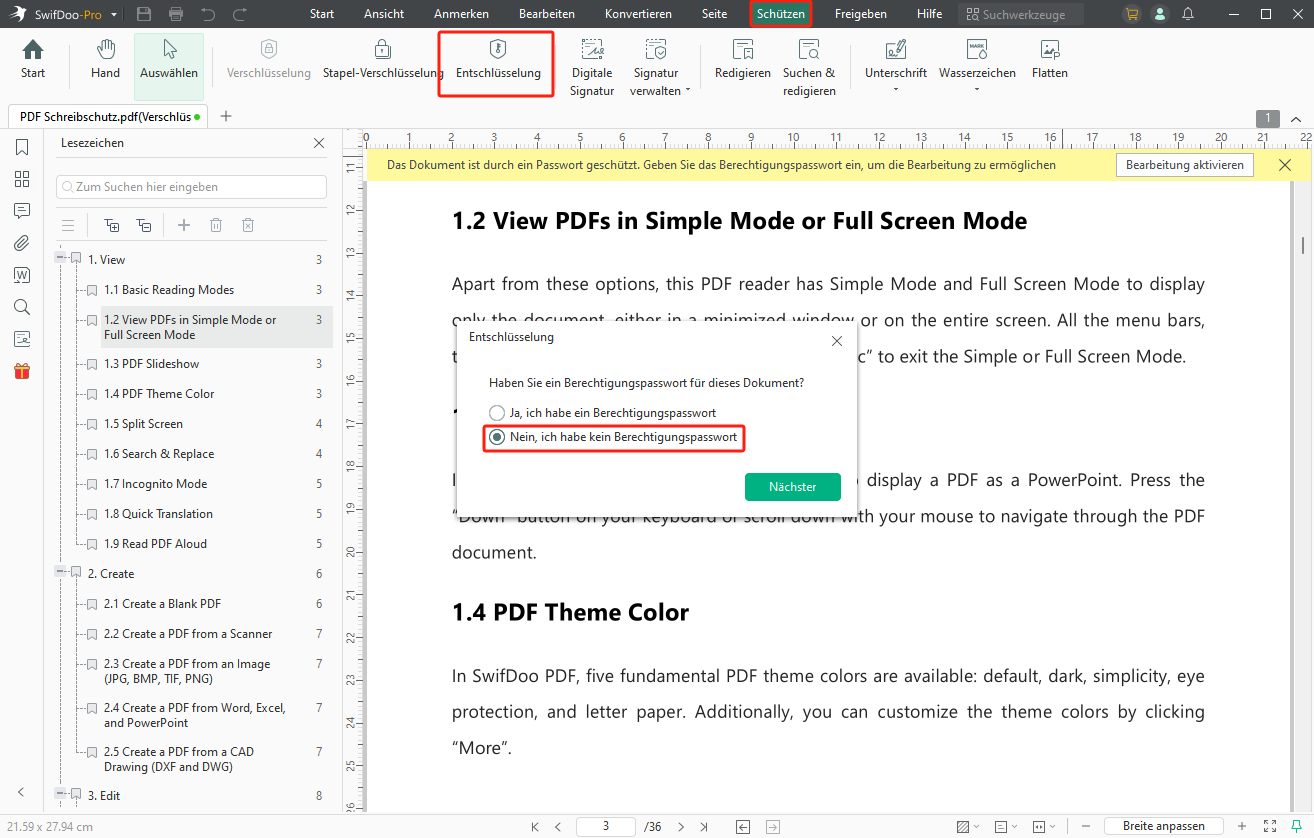Open the Stapel-Verschlüsselung tool
This screenshot has height=838, width=1314.
[383, 59]
